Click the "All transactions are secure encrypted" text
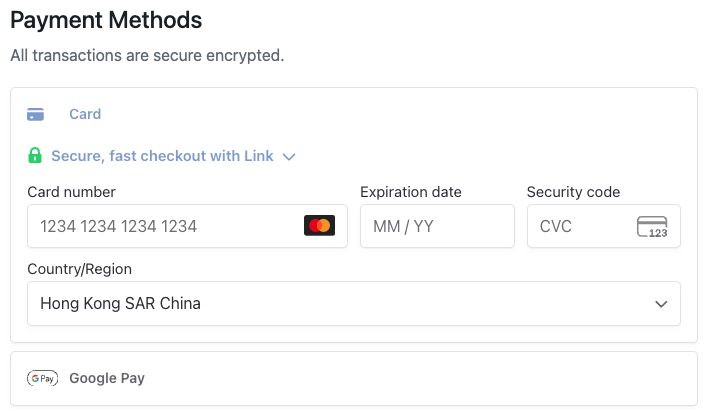 (147, 55)
